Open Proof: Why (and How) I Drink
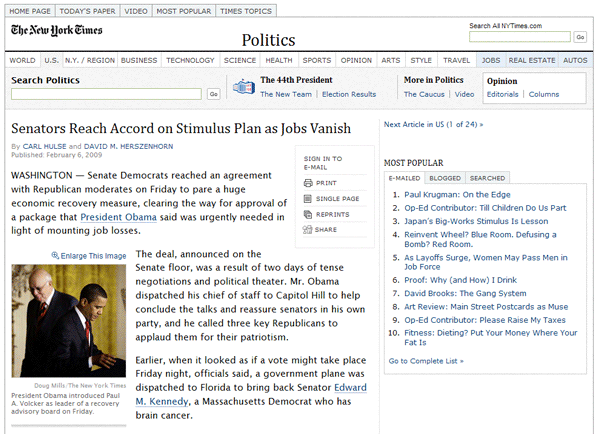The height and width of the screenshot is (434, 600). click(460, 280)
